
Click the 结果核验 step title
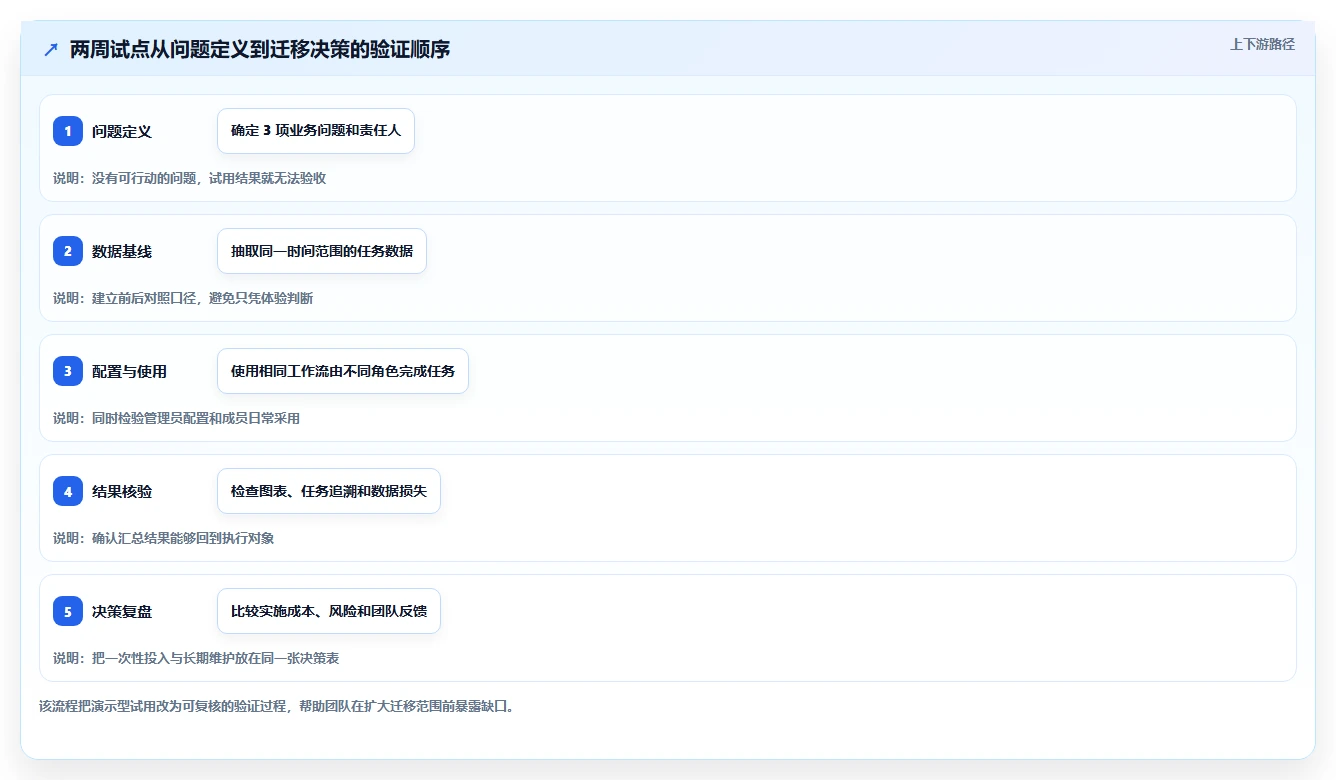pos(122,491)
